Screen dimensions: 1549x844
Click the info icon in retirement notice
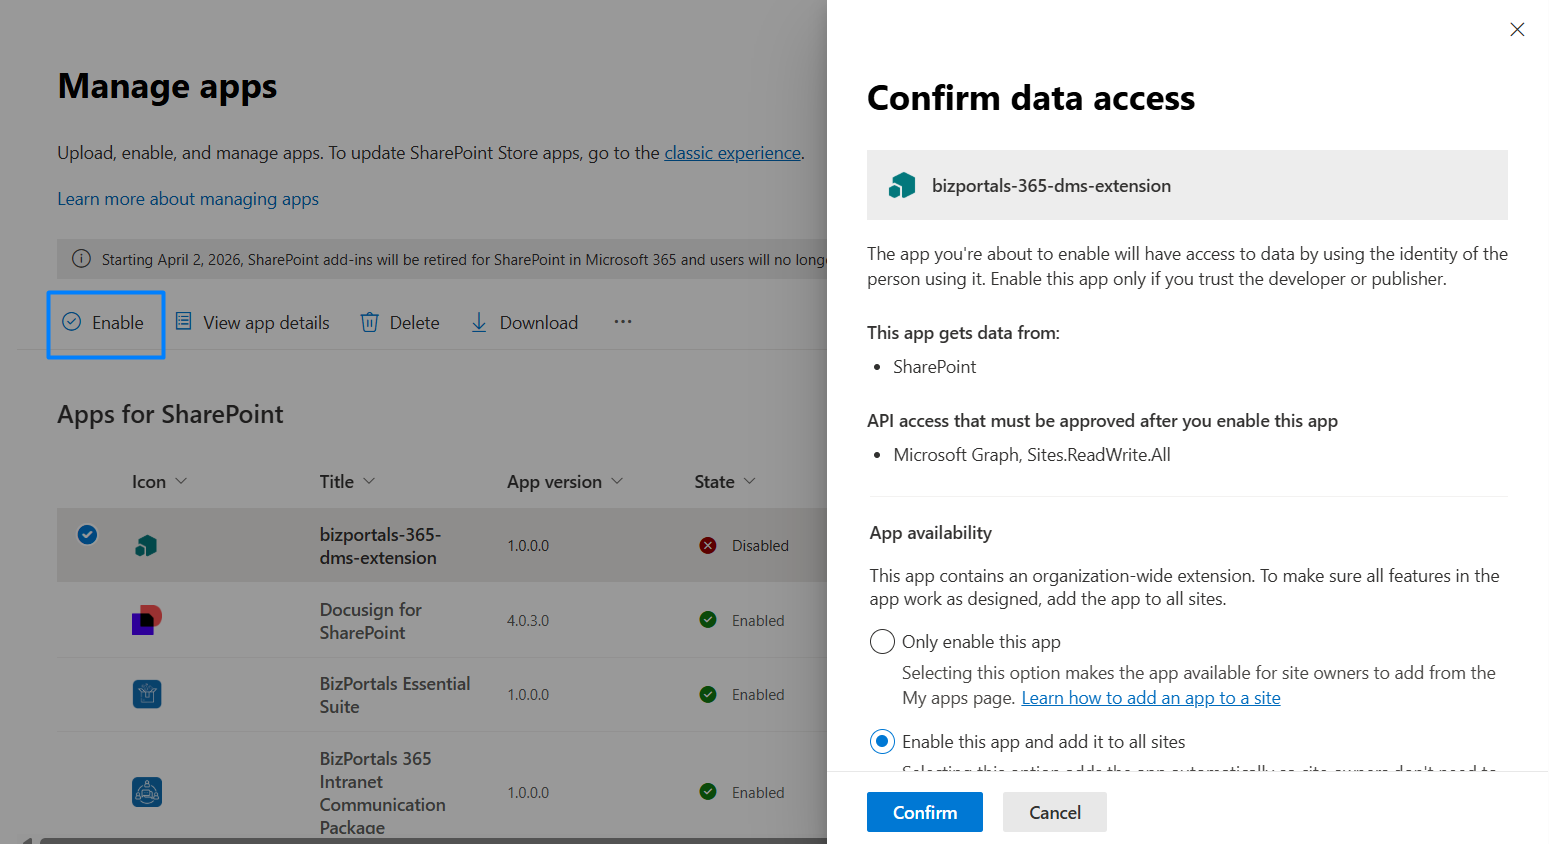[81, 259]
